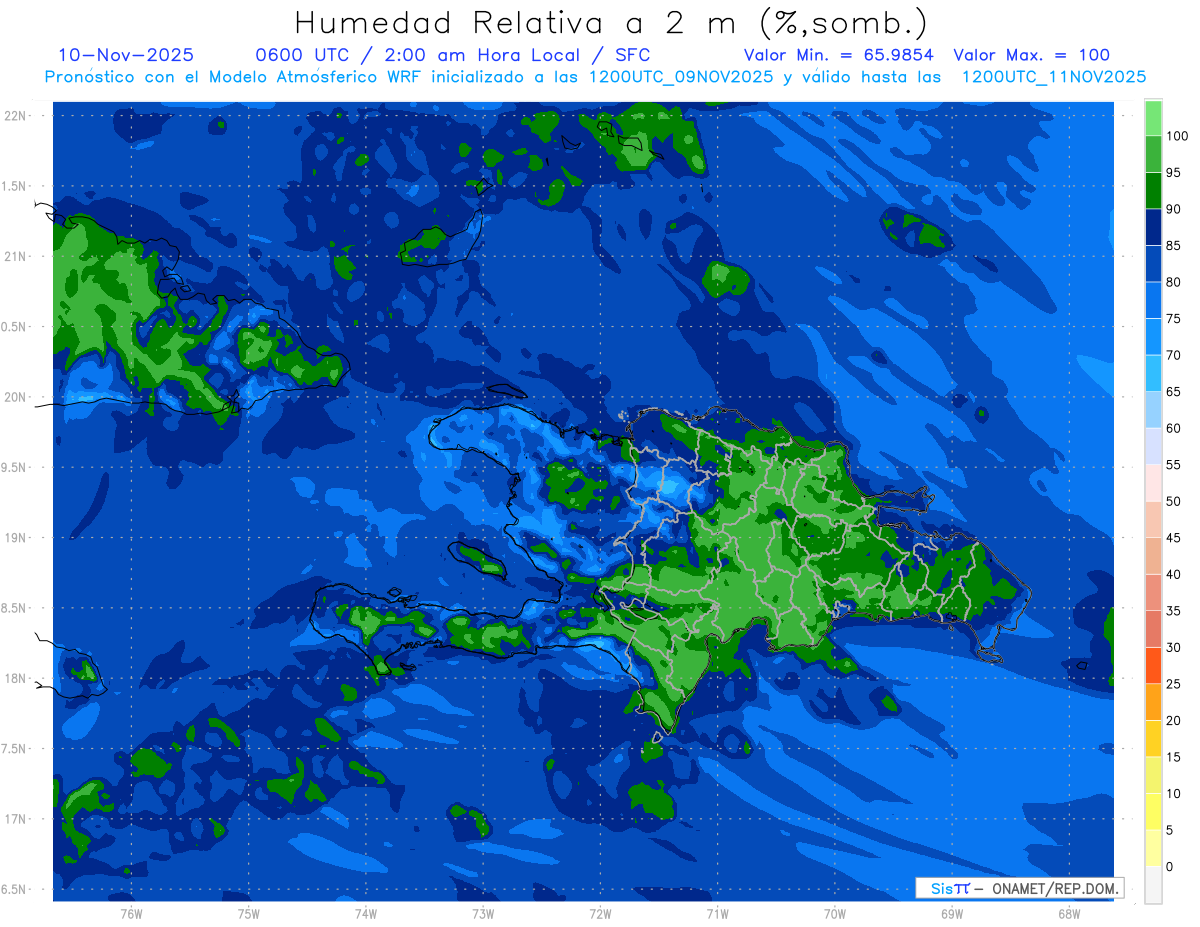Click the legend value "90"
Image resolution: width=1200 pixels, height=927 pixels.
point(1174,209)
